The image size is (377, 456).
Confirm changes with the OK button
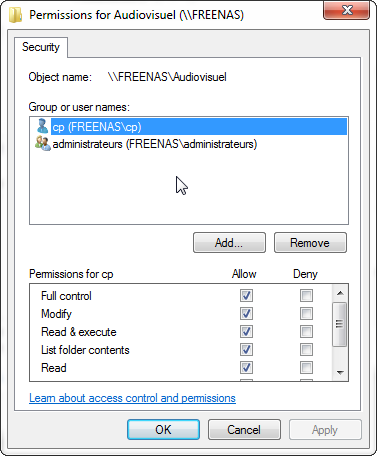163,429
